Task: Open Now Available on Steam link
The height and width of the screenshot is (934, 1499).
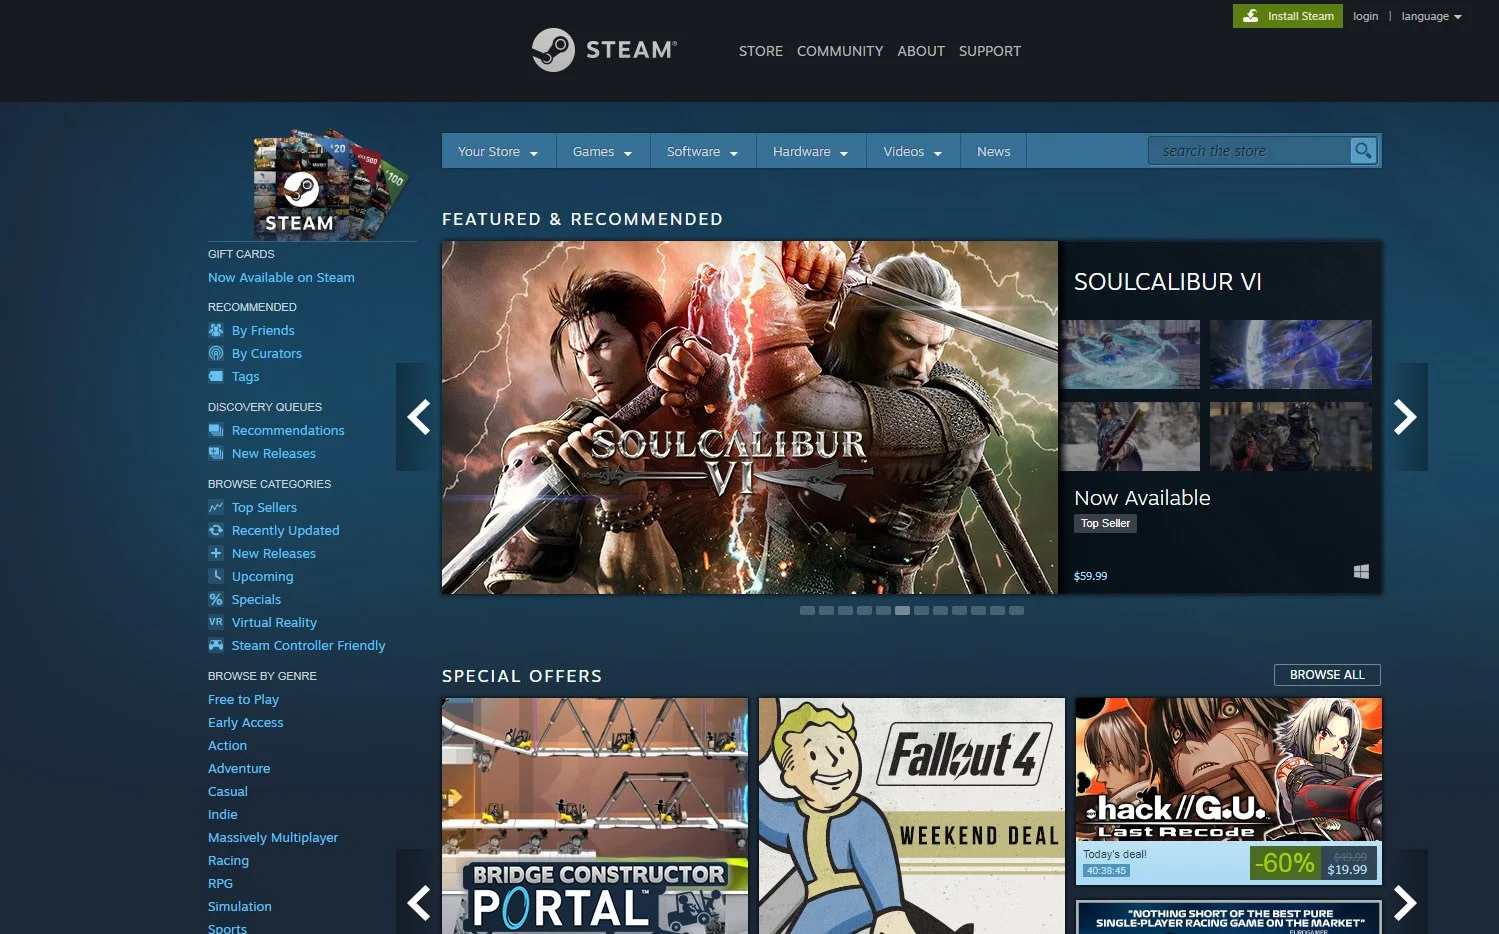Action: [x=281, y=277]
